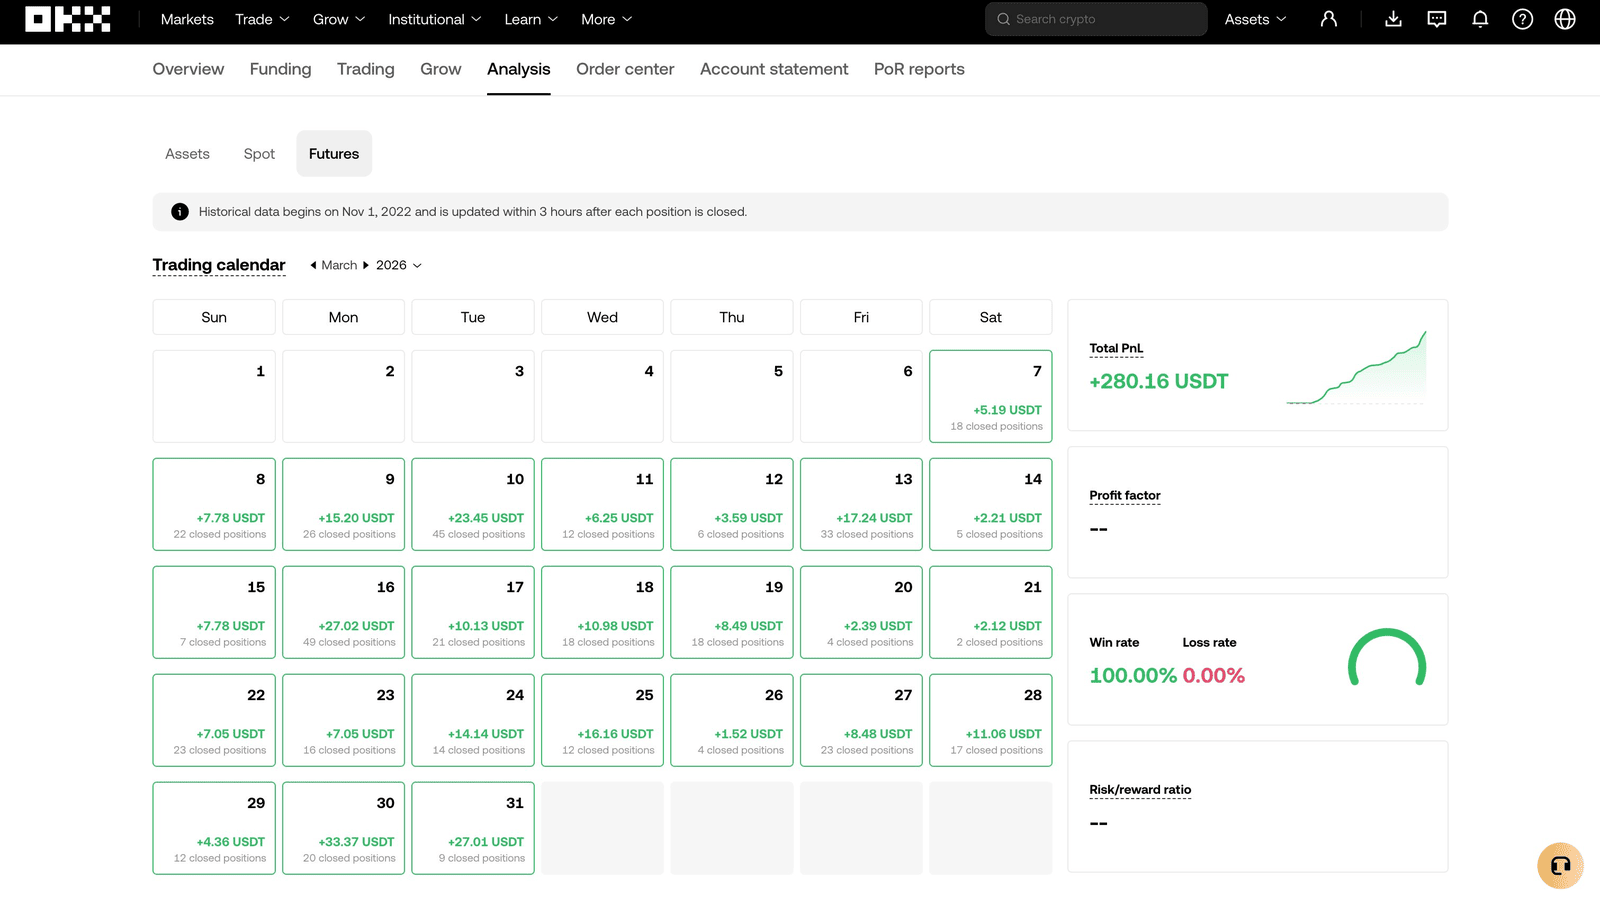Click the Total PnL trend chart
Viewport: 1600px width, 906px height.
[1356, 368]
